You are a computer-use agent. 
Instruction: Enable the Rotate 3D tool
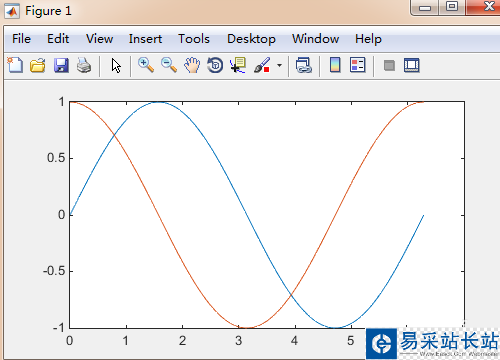[215, 65]
